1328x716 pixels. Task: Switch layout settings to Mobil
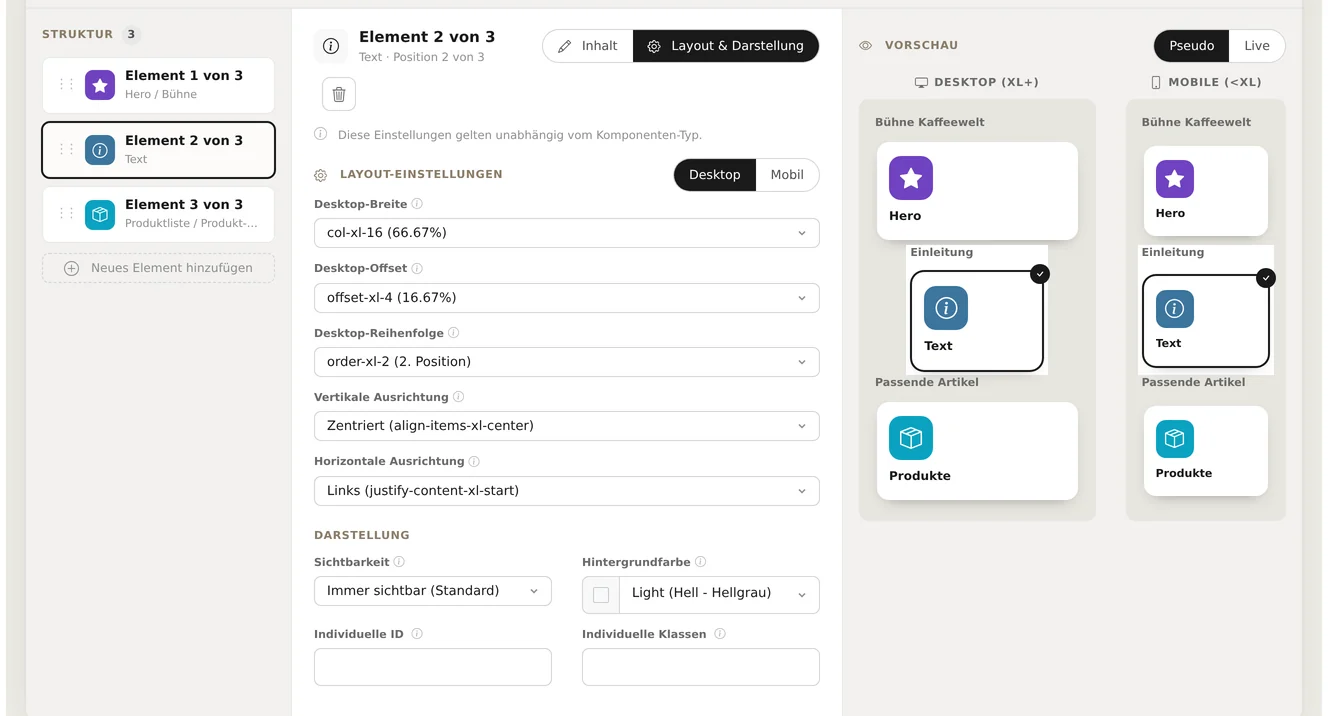[x=787, y=175]
